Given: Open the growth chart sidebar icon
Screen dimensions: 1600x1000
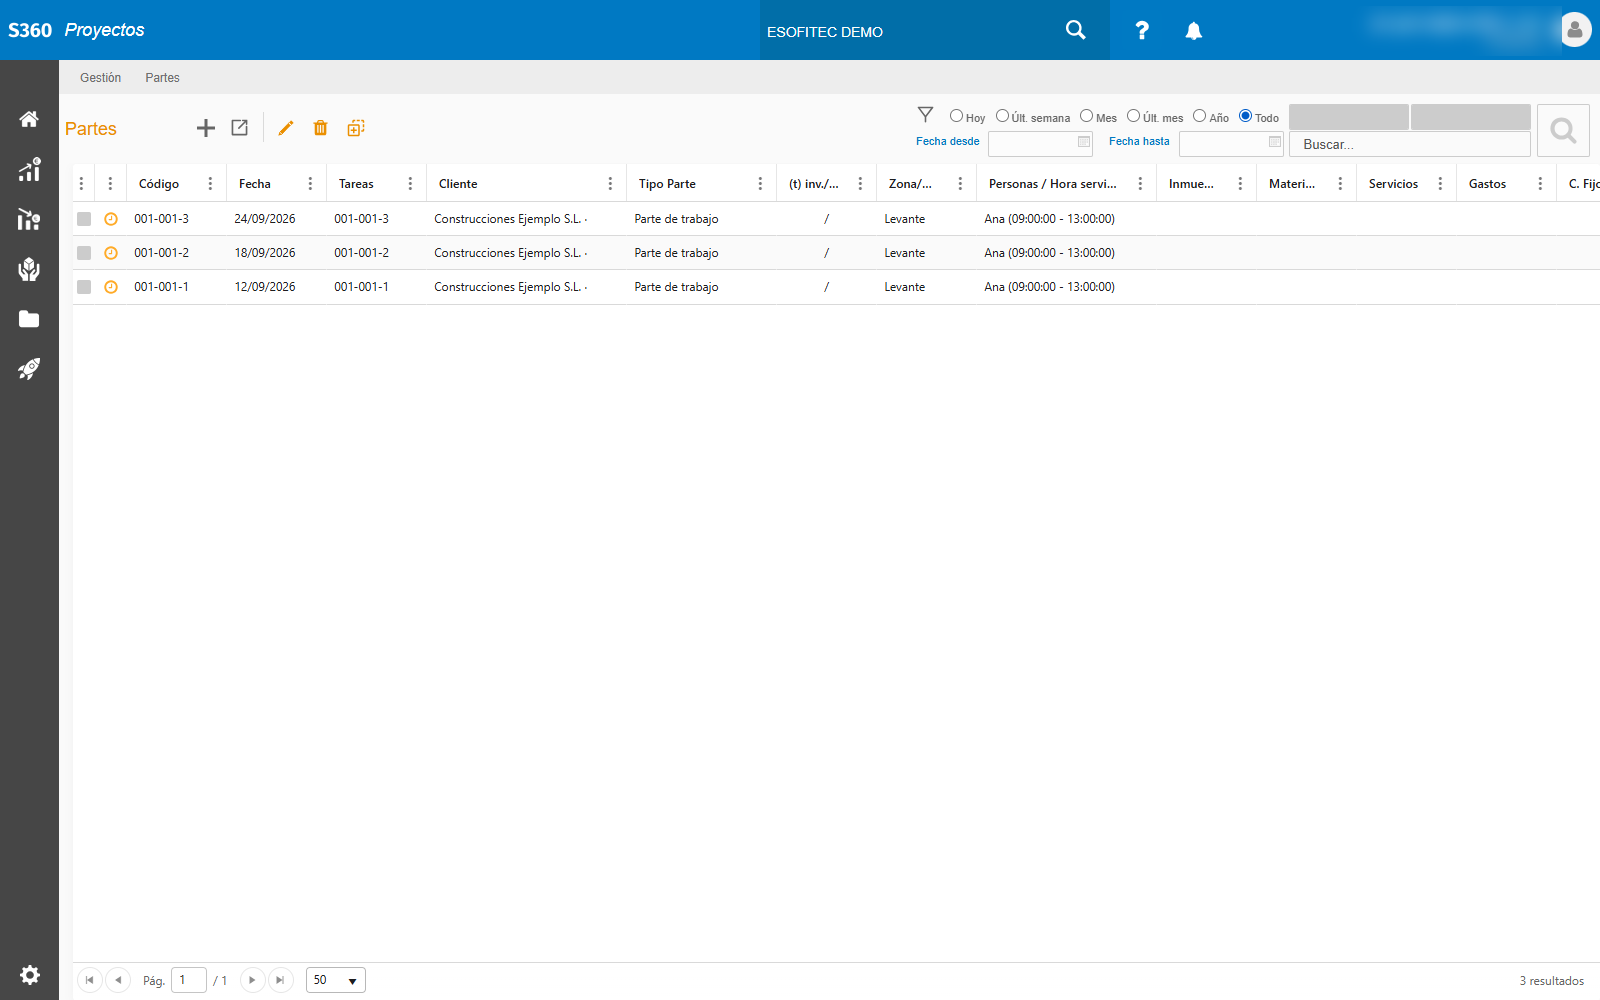Looking at the screenshot, I should pos(29,169).
